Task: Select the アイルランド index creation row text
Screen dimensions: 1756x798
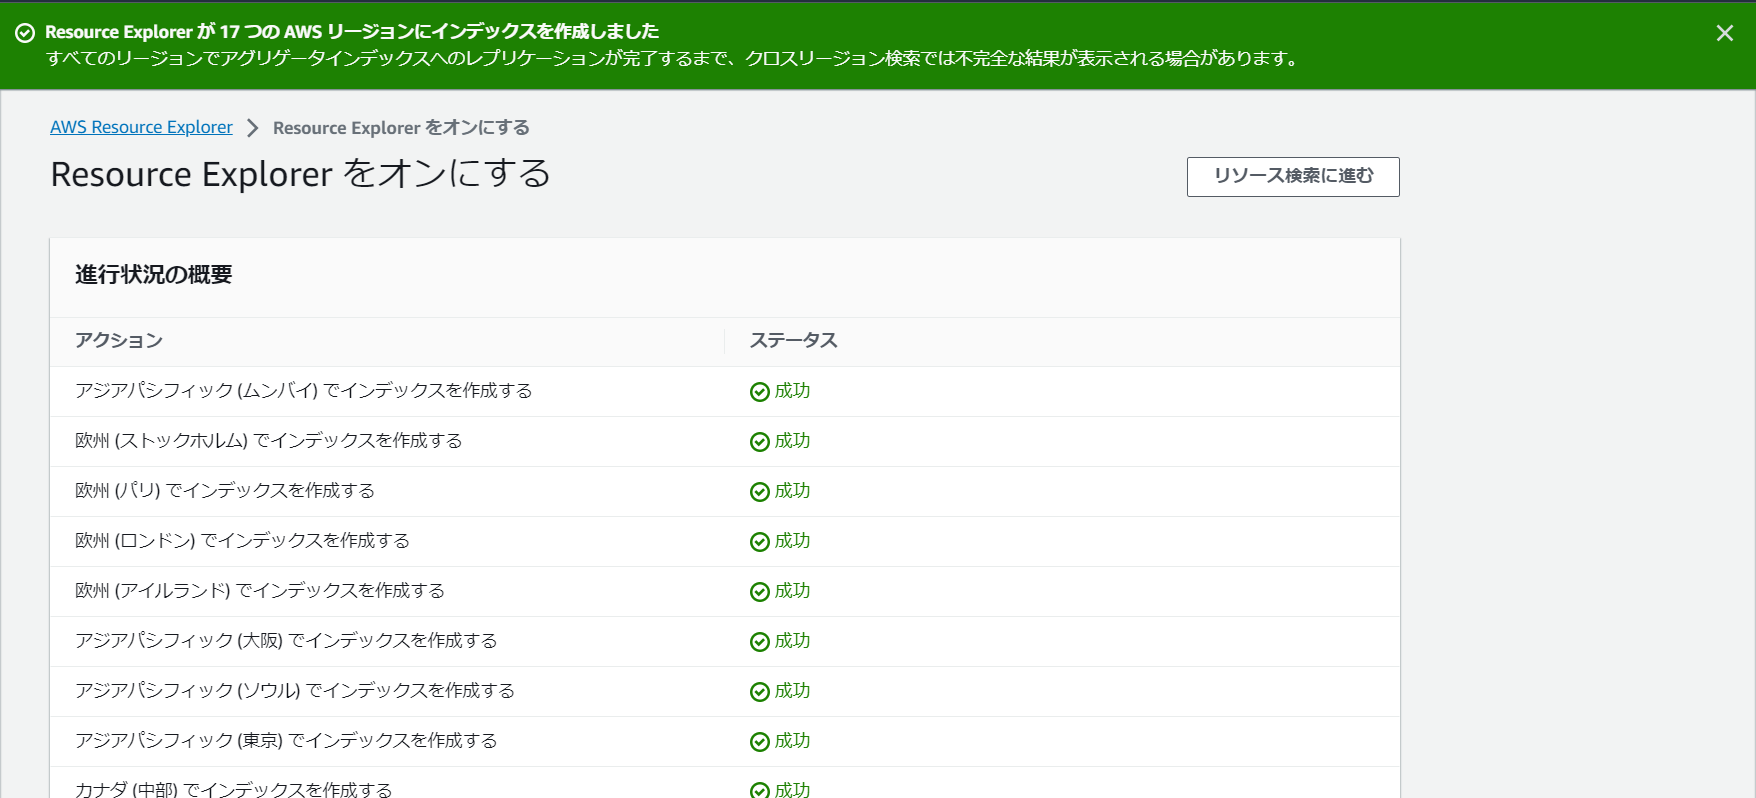Action: point(260,591)
